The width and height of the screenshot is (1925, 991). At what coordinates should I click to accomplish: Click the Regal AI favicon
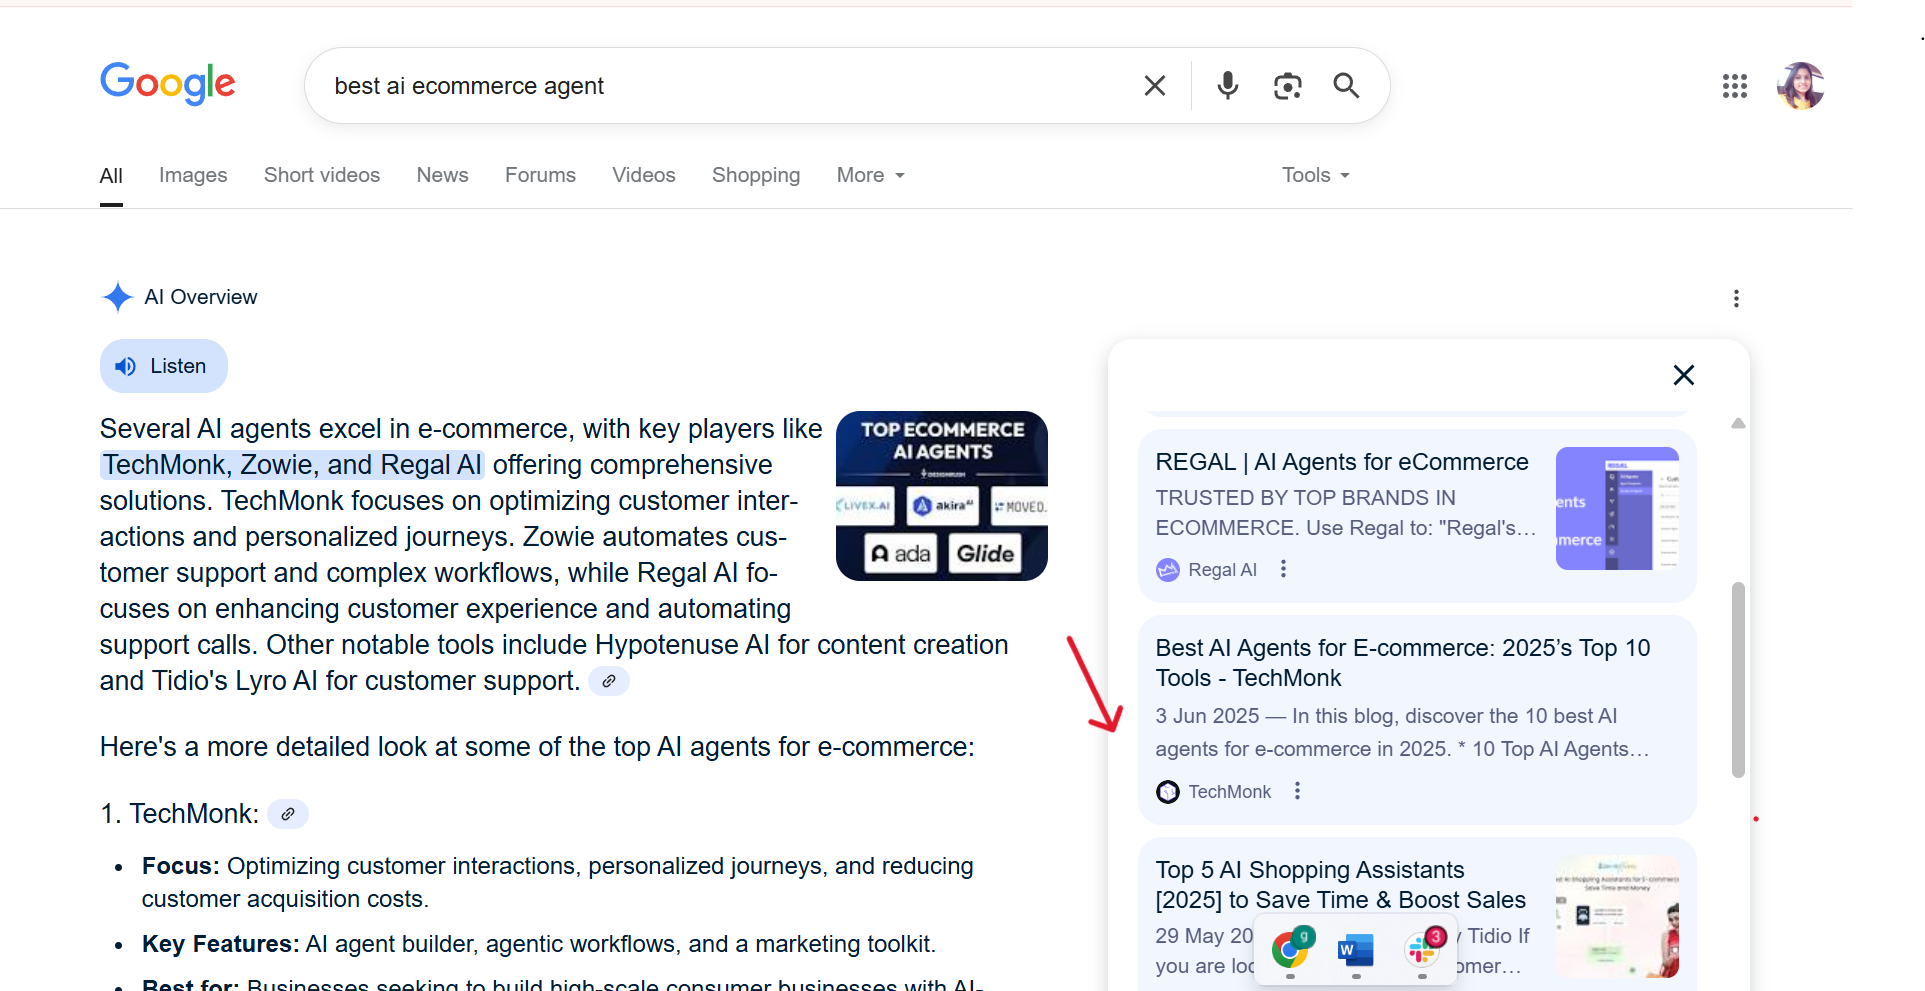point(1167,570)
